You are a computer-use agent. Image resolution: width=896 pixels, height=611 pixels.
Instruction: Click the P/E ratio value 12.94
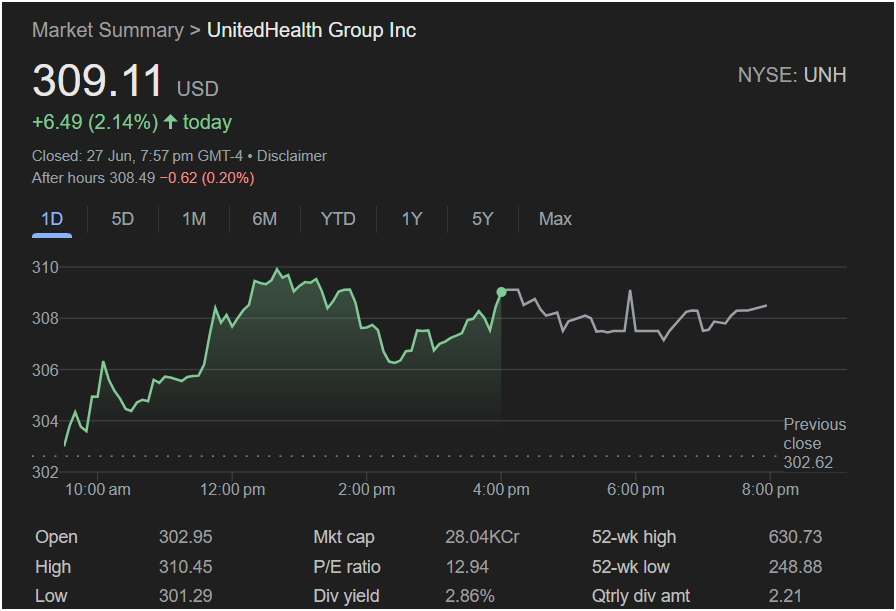coord(467,567)
